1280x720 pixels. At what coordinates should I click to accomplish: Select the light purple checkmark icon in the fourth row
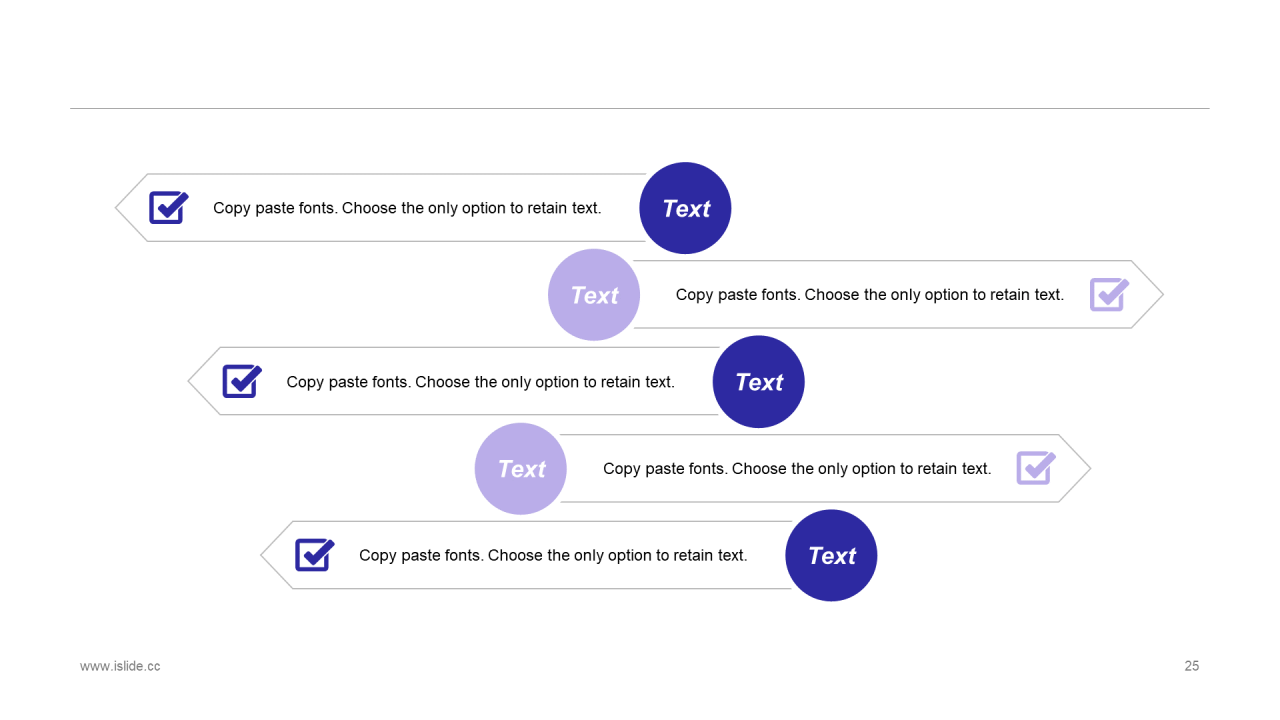(x=1037, y=467)
